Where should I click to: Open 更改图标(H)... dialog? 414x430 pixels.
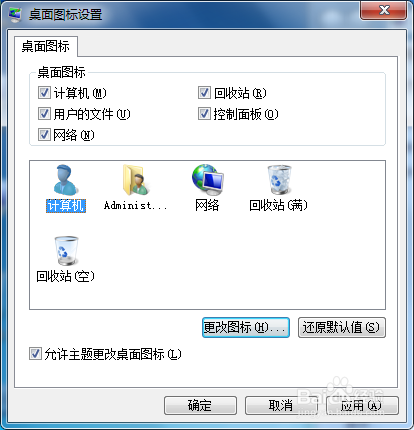(246, 327)
